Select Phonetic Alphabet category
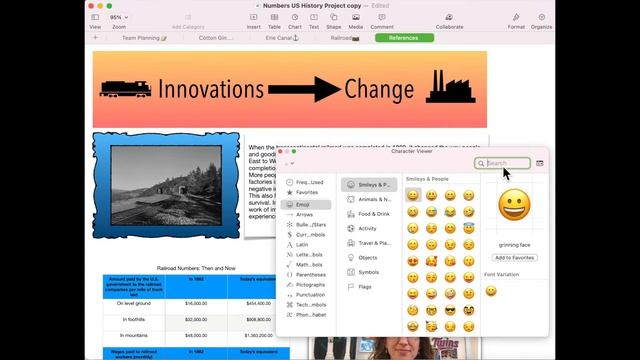This screenshot has width=640, height=360. [x=305, y=315]
